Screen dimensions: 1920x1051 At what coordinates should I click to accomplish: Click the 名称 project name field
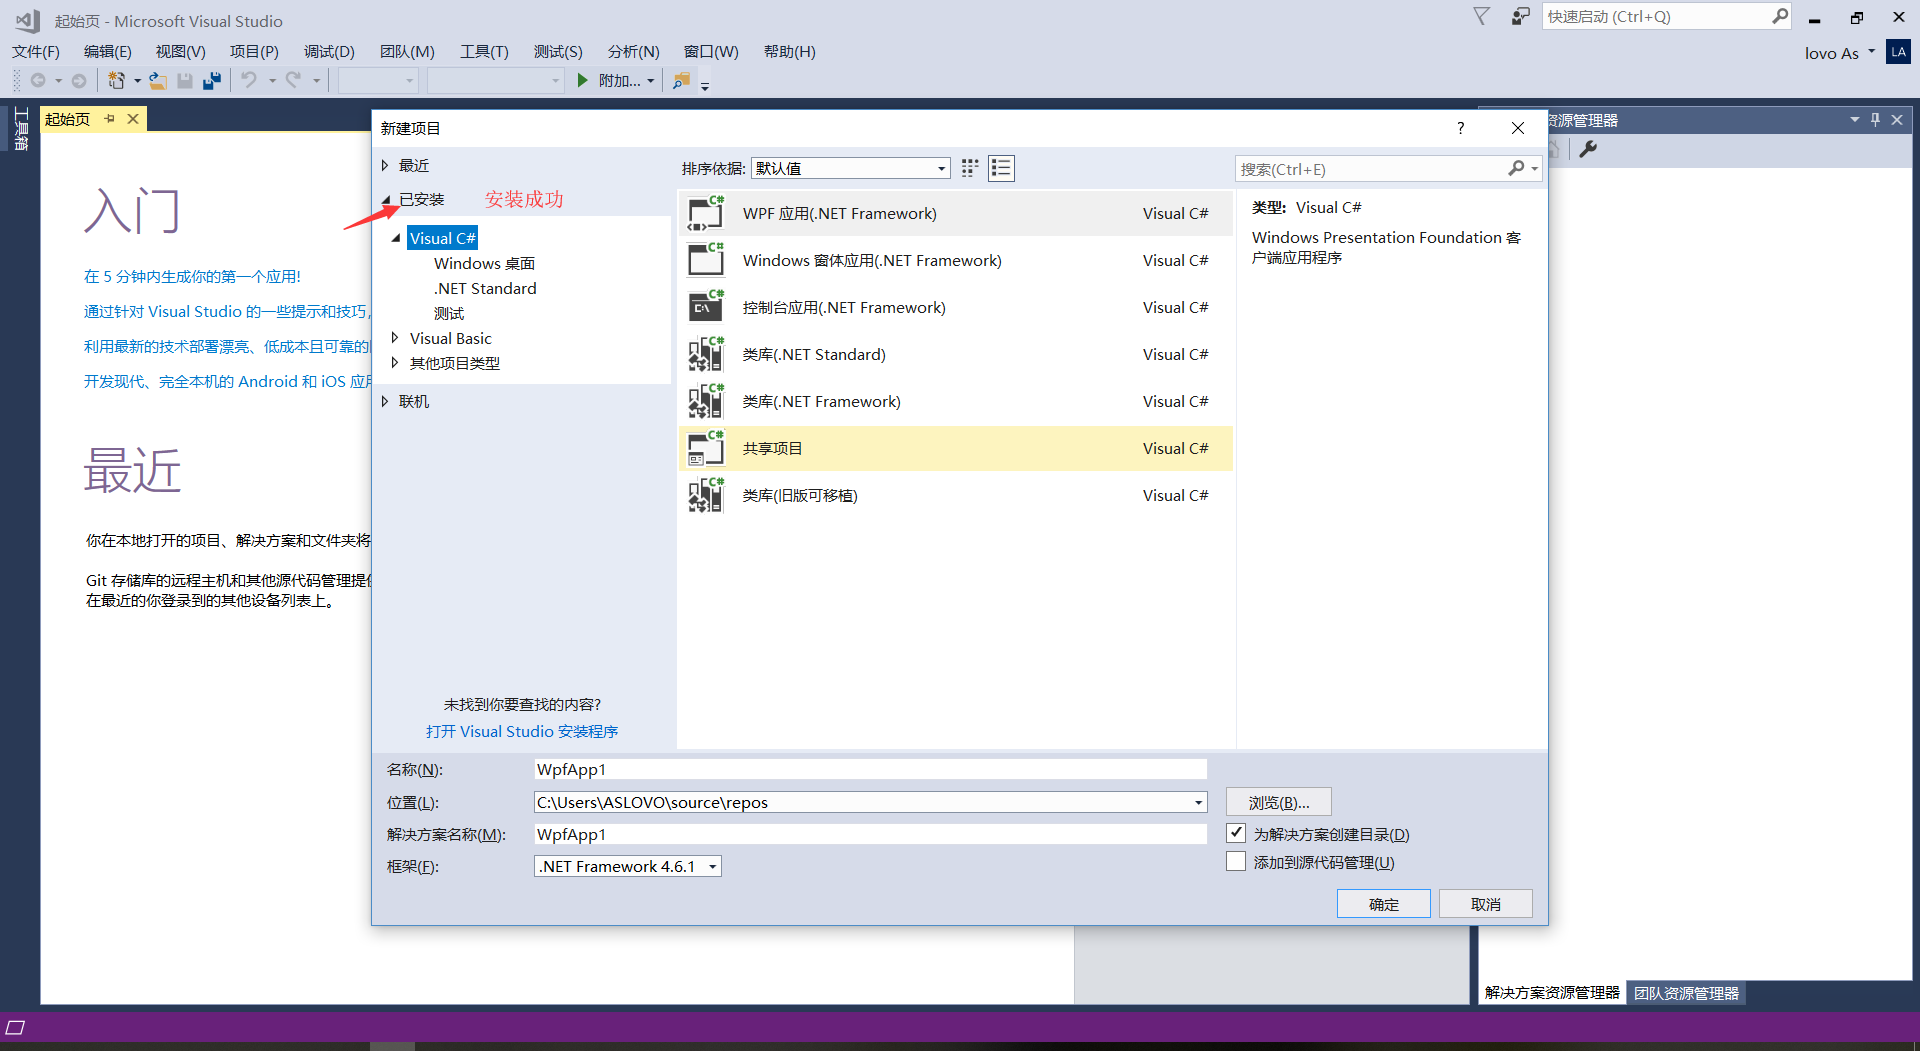tap(870, 769)
